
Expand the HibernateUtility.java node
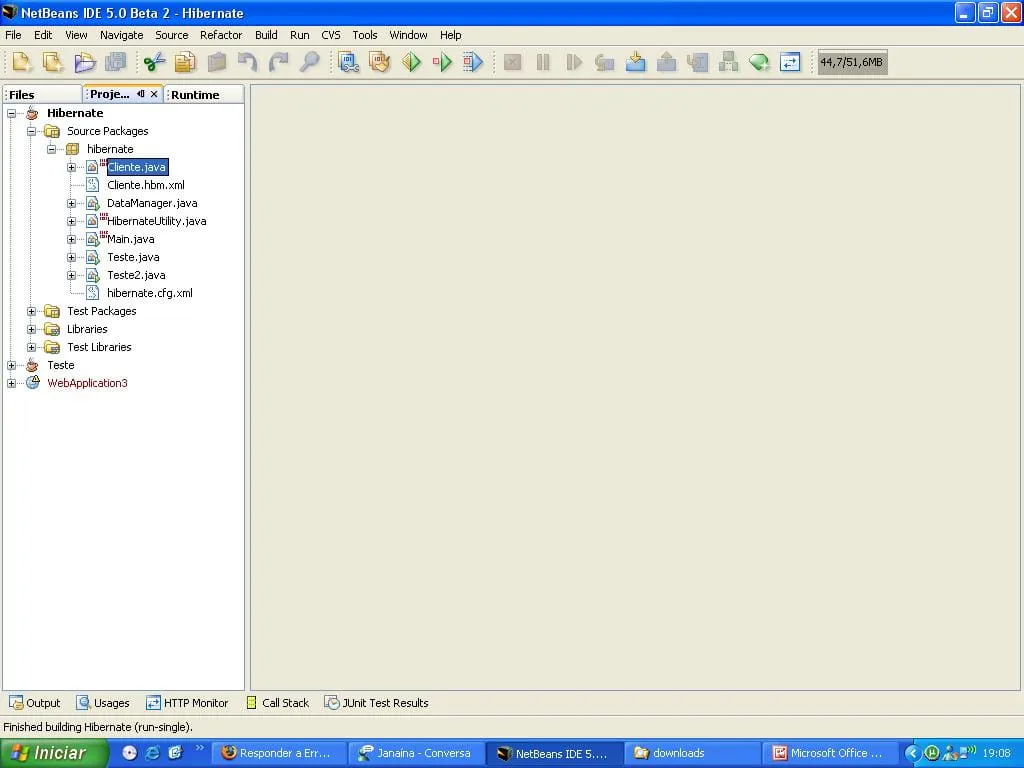click(x=72, y=221)
